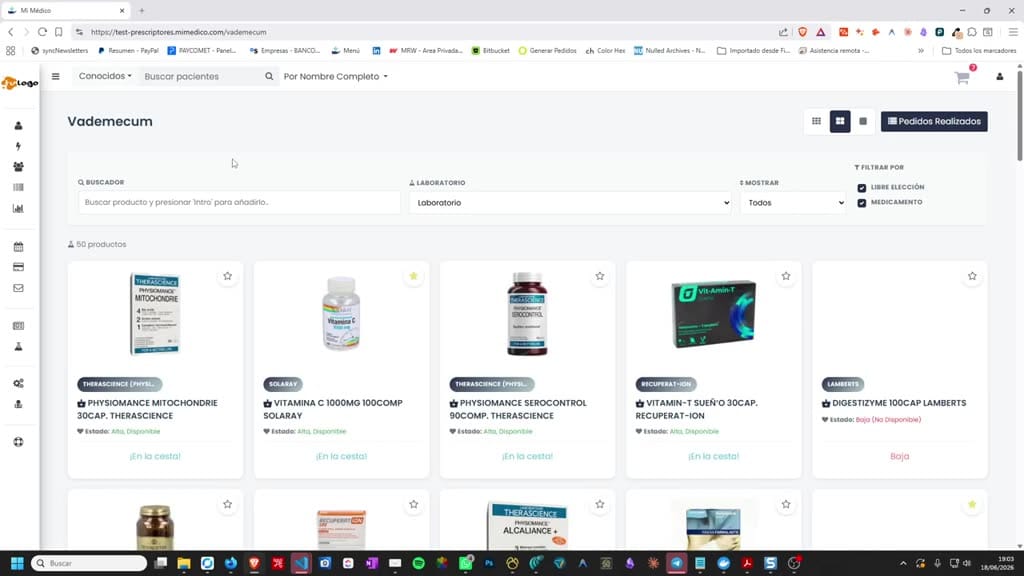This screenshot has width=1024, height=576.
Task: Open the shopping cart
Action: point(962,78)
